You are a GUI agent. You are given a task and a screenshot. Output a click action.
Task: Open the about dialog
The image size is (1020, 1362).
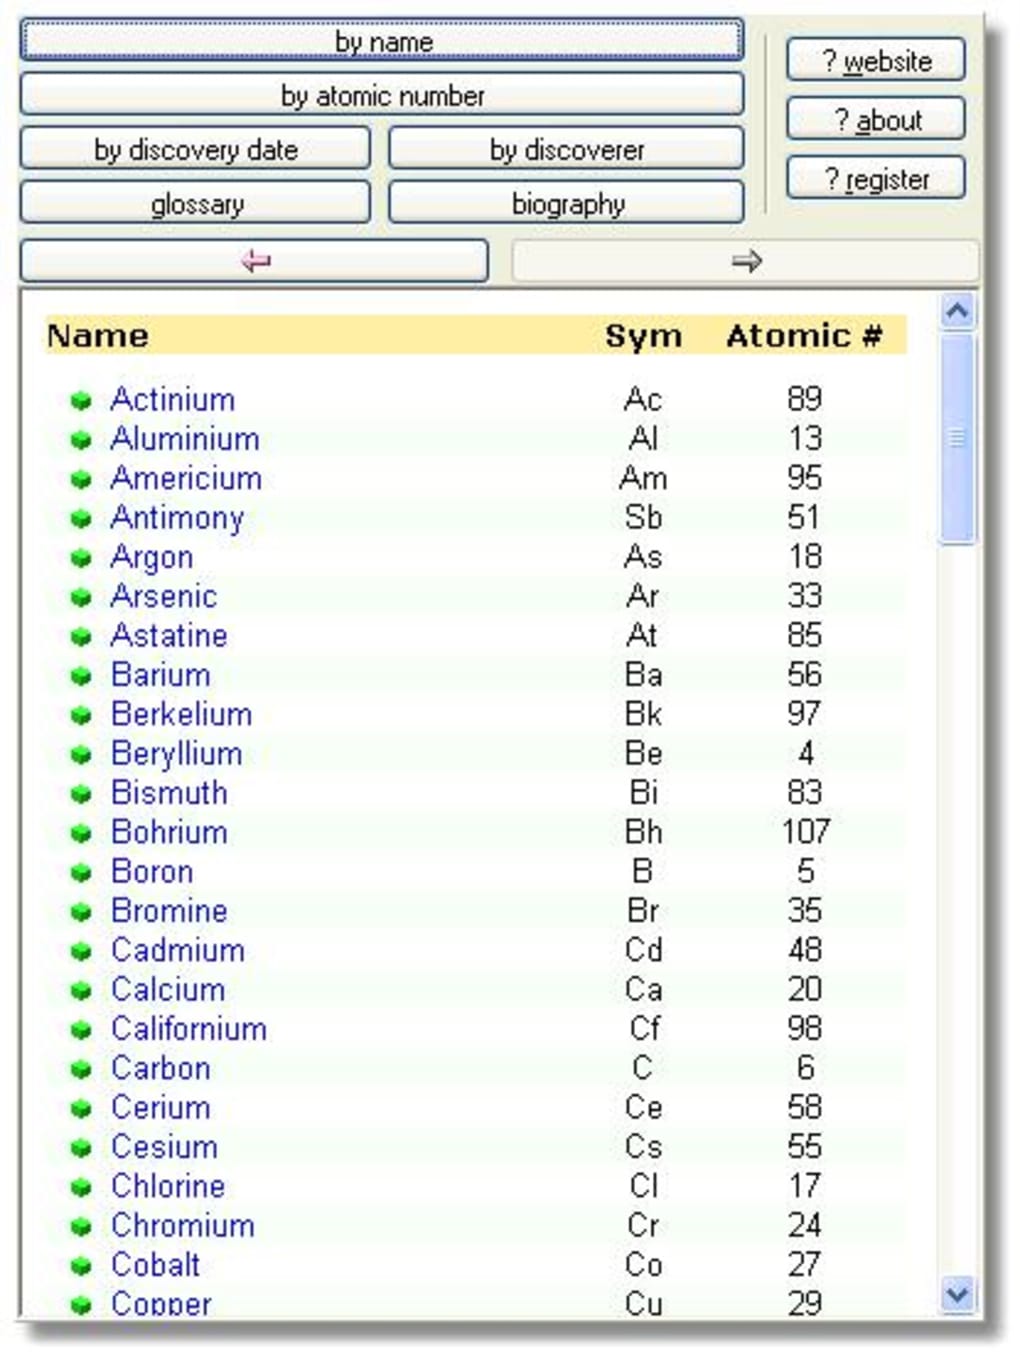point(875,119)
